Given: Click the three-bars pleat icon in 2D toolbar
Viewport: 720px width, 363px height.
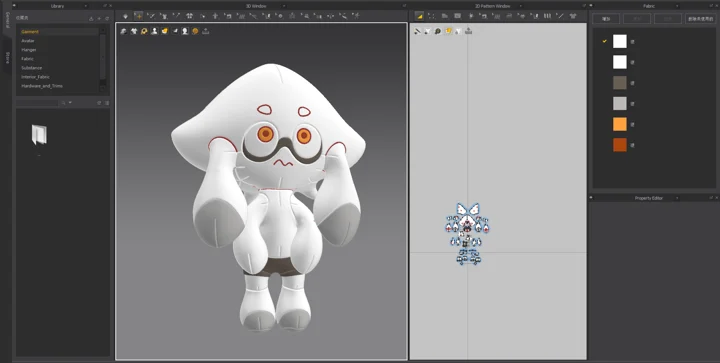Looking at the screenshot, I should click(547, 16).
